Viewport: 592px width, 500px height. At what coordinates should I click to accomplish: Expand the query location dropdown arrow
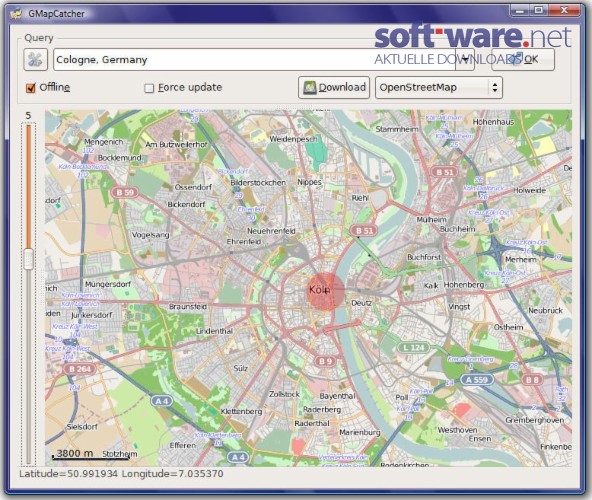click(x=465, y=60)
